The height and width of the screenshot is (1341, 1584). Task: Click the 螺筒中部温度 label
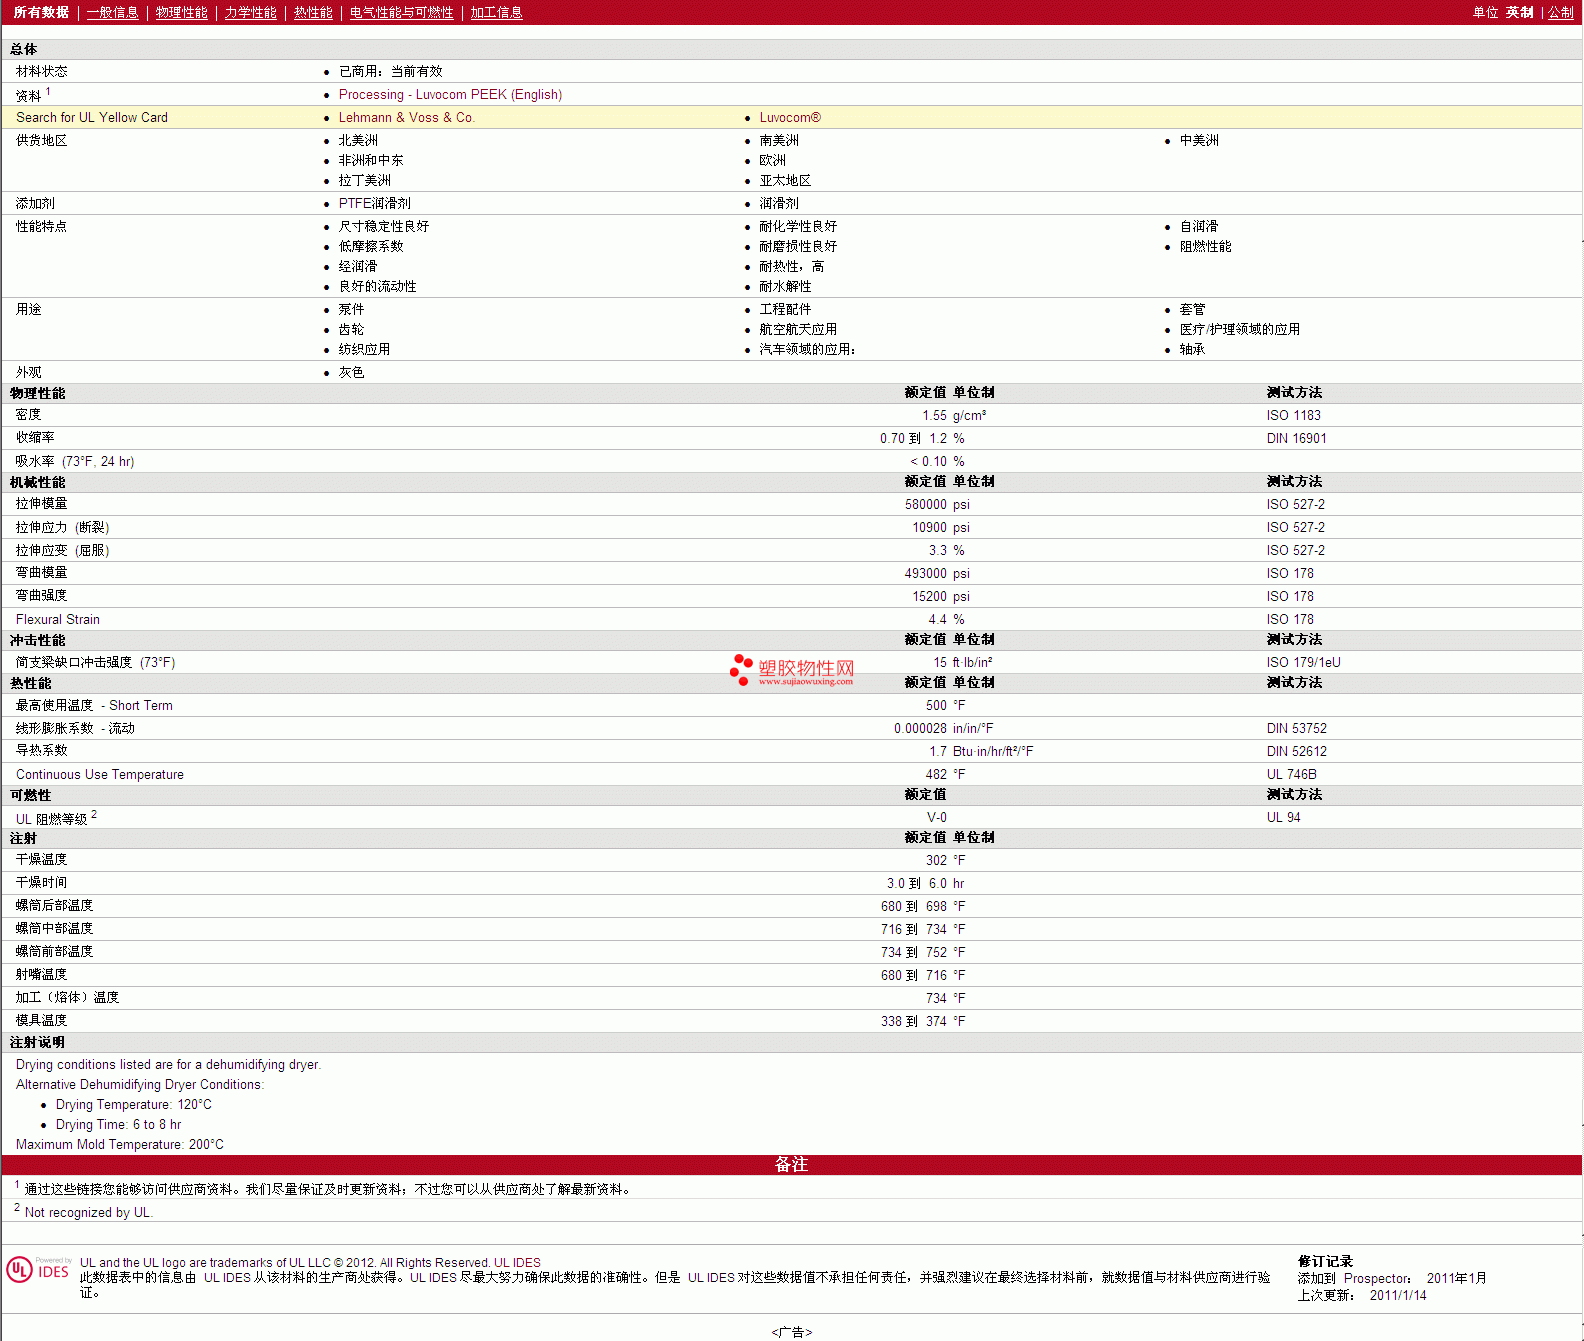54,929
